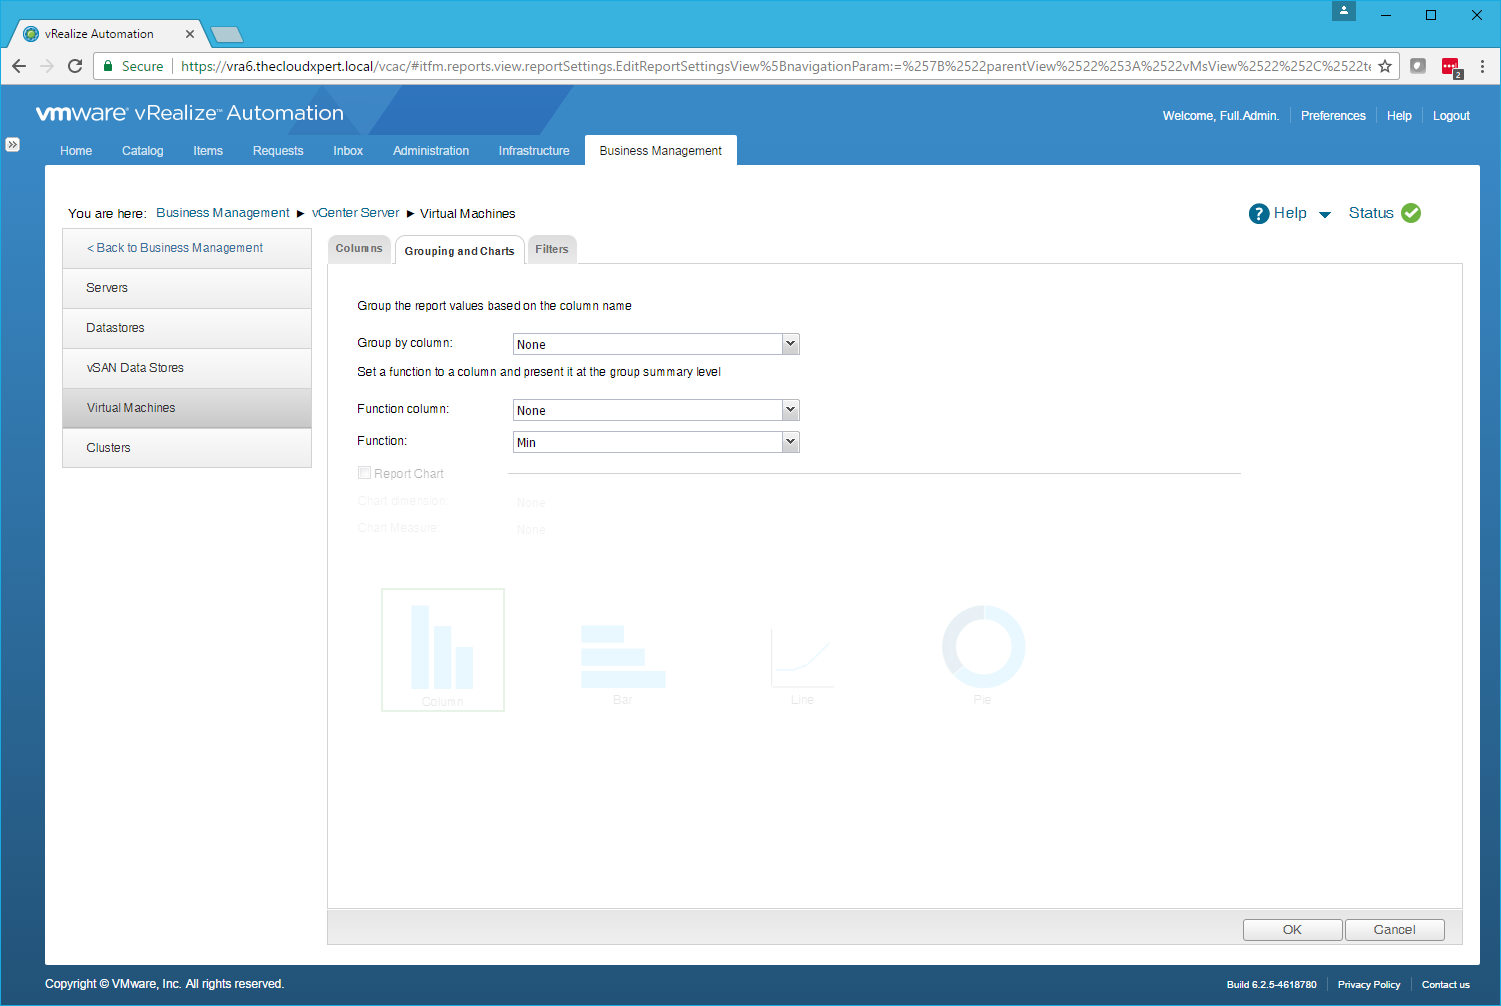Select the Line chart type icon
This screenshot has height=1006, width=1501.
tap(801, 656)
